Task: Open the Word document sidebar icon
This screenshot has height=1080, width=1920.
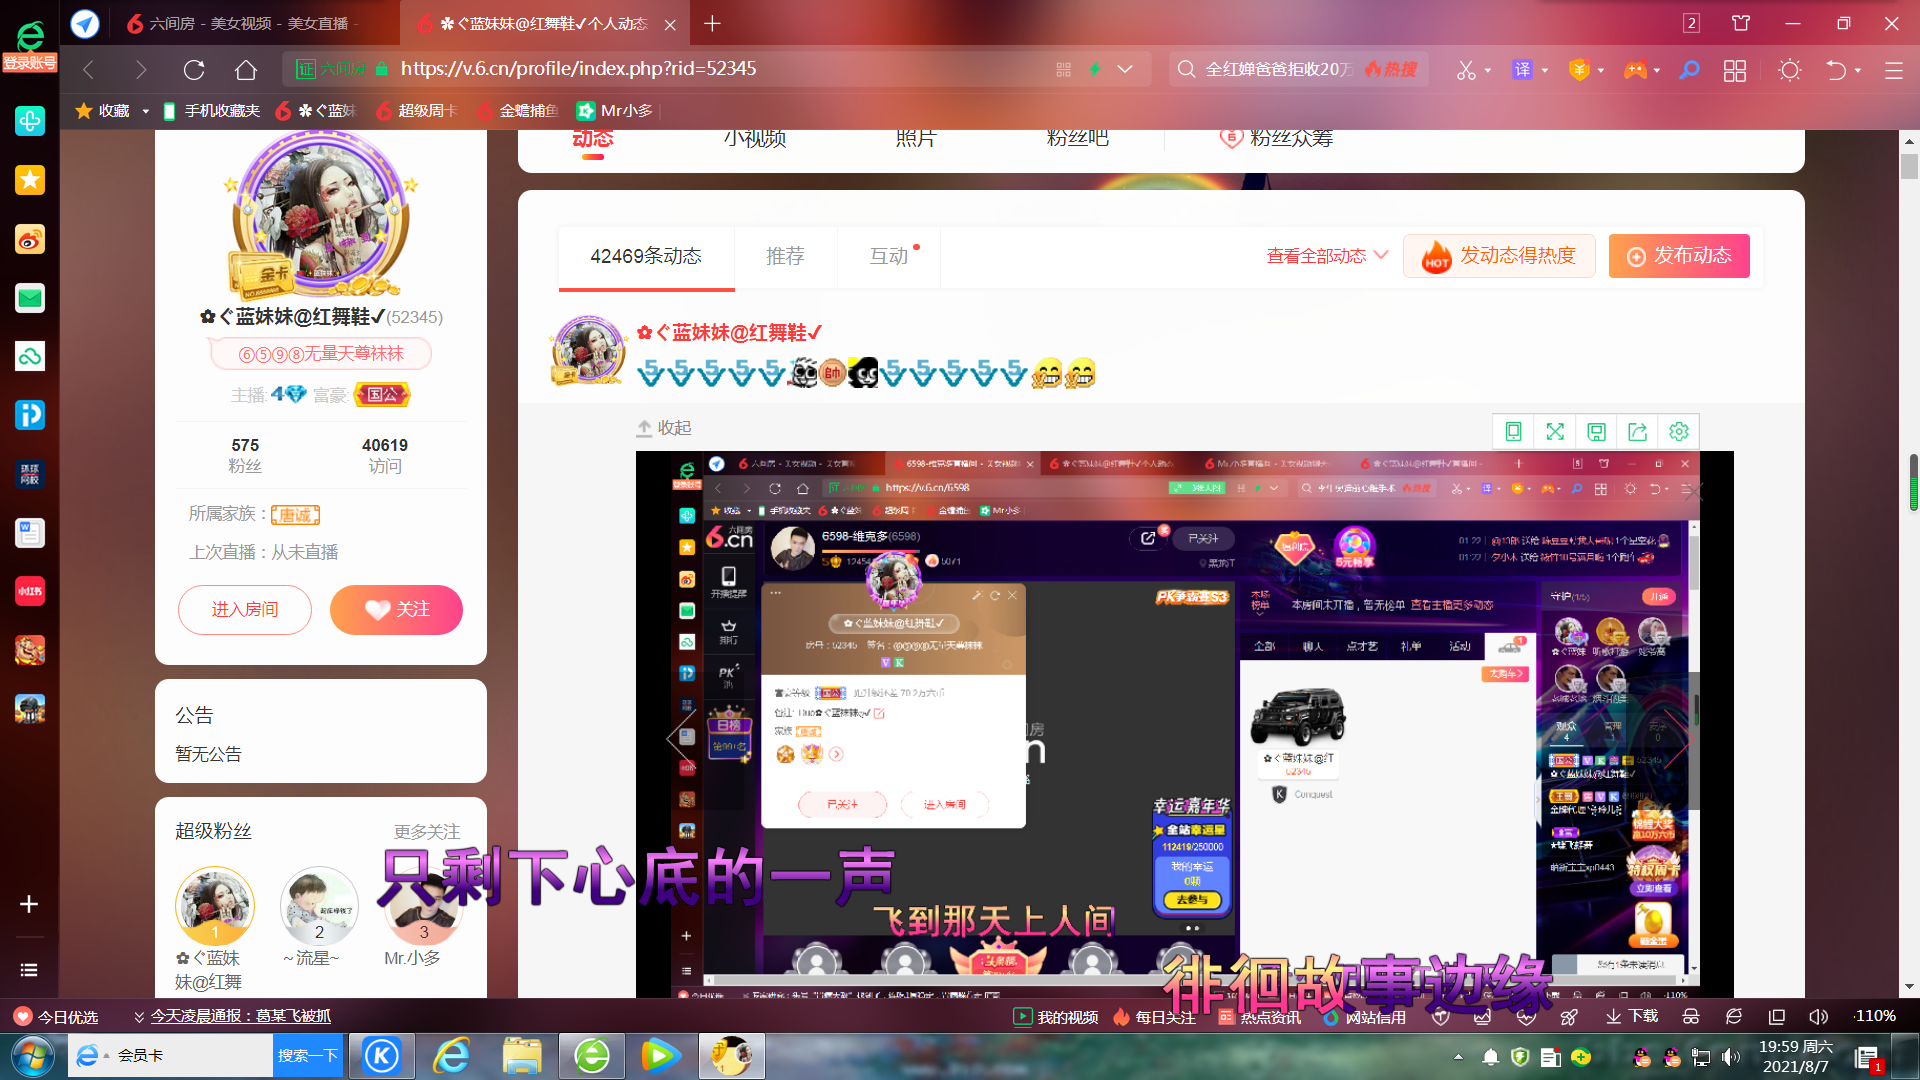Action: point(30,533)
